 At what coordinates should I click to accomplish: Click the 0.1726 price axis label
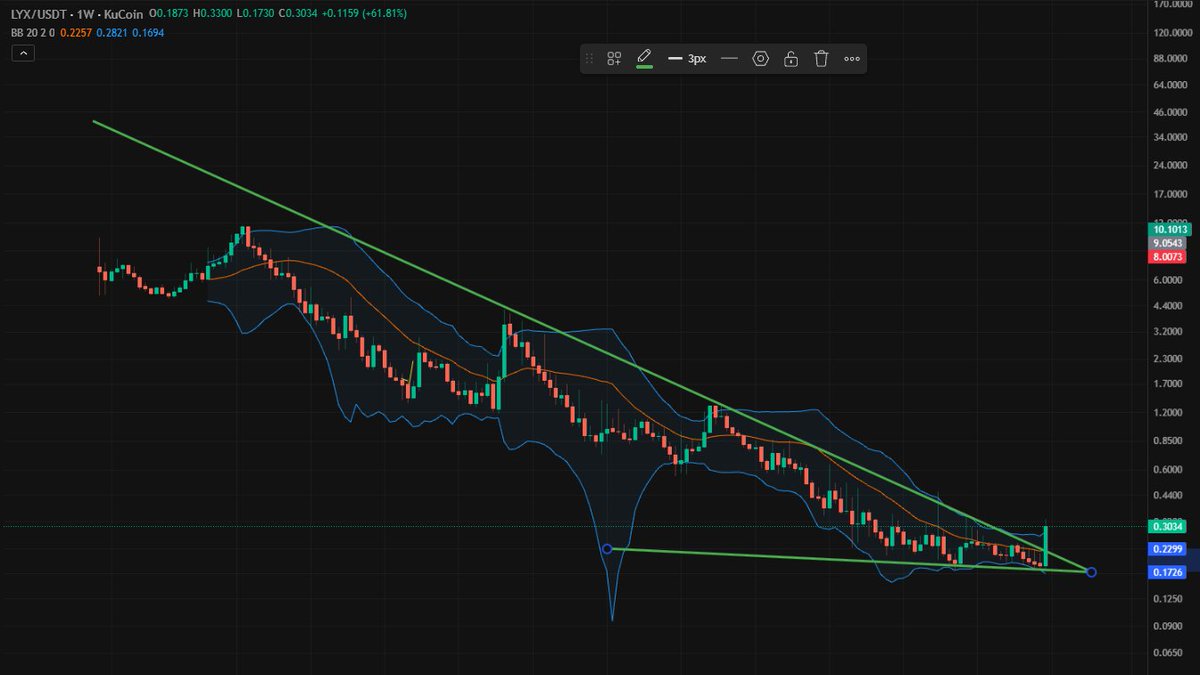(1168, 572)
